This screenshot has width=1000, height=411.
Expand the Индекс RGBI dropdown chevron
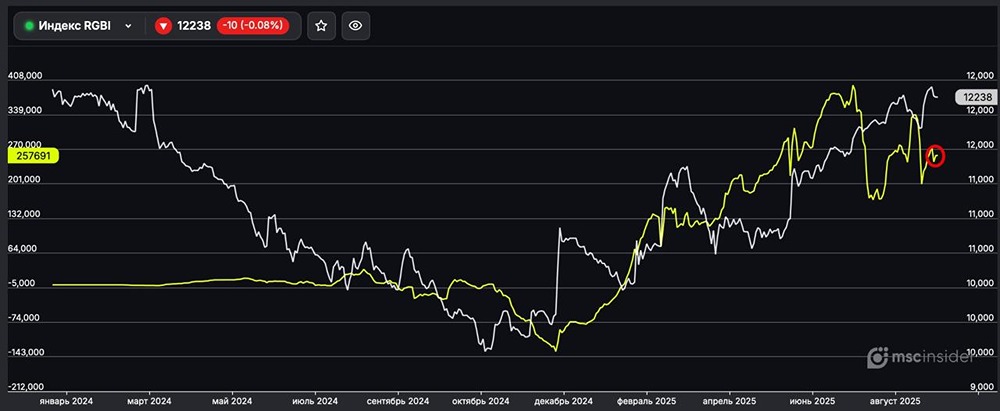click(x=128, y=26)
